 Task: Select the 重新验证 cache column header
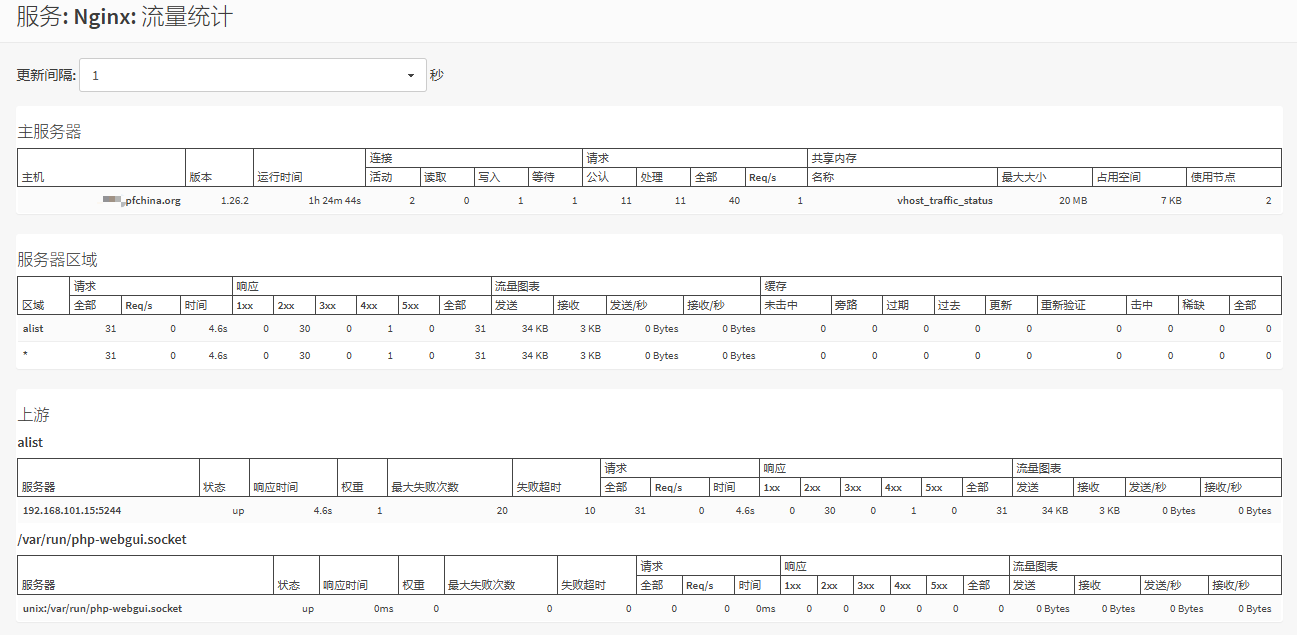tap(1062, 305)
